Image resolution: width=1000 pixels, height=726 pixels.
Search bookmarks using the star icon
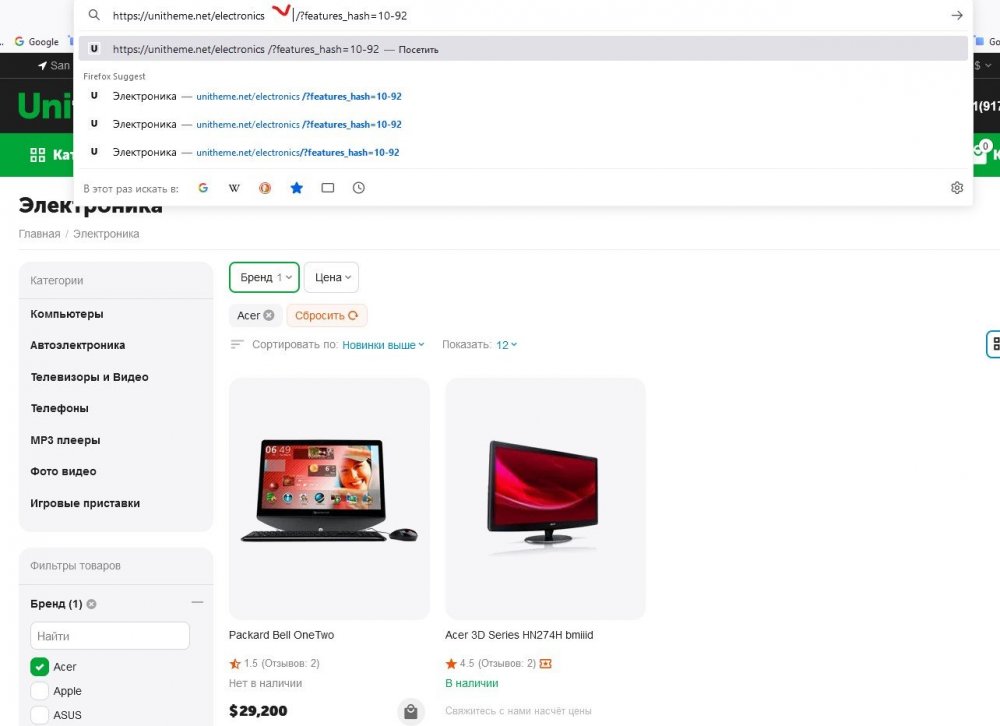pos(296,188)
